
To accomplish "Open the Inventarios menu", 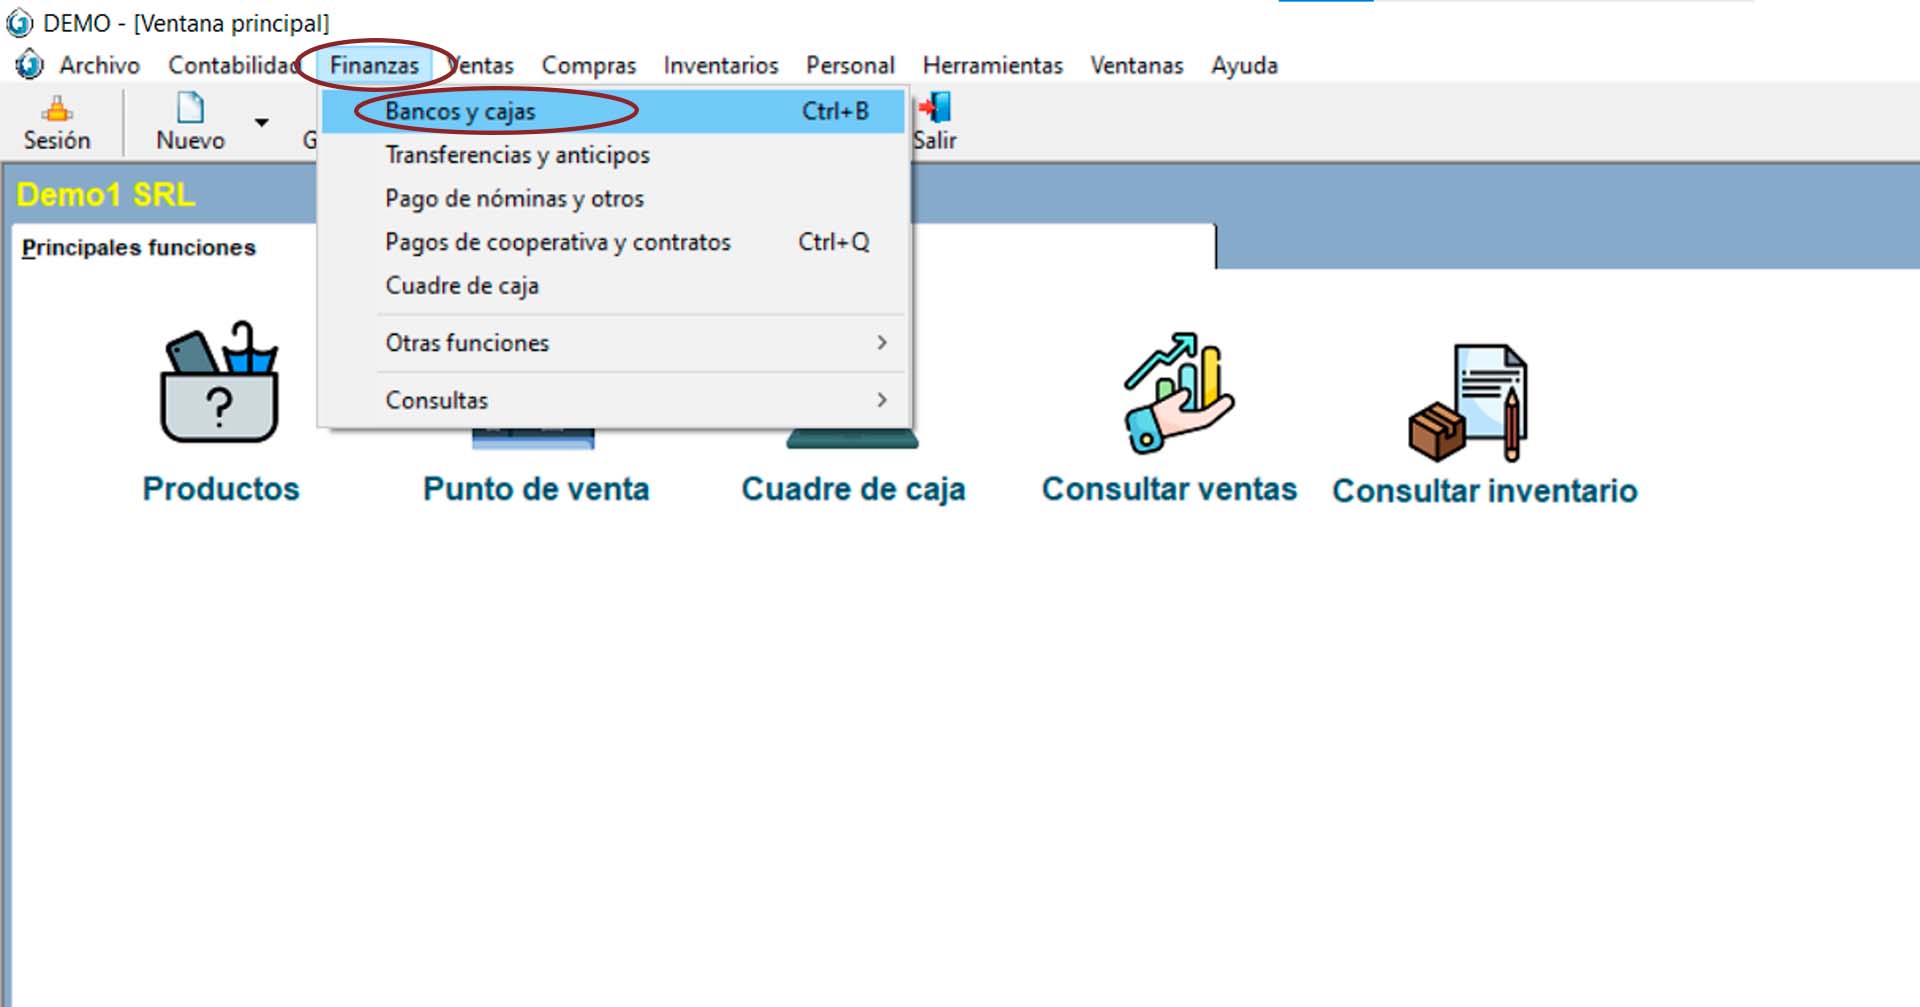I will pos(720,66).
